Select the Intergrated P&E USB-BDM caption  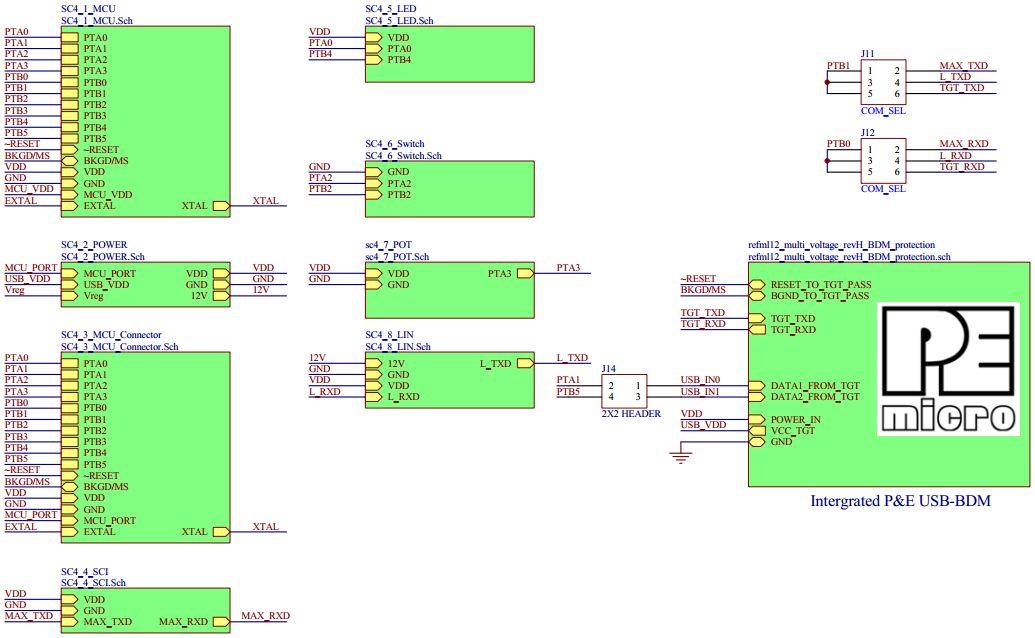[900, 501]
